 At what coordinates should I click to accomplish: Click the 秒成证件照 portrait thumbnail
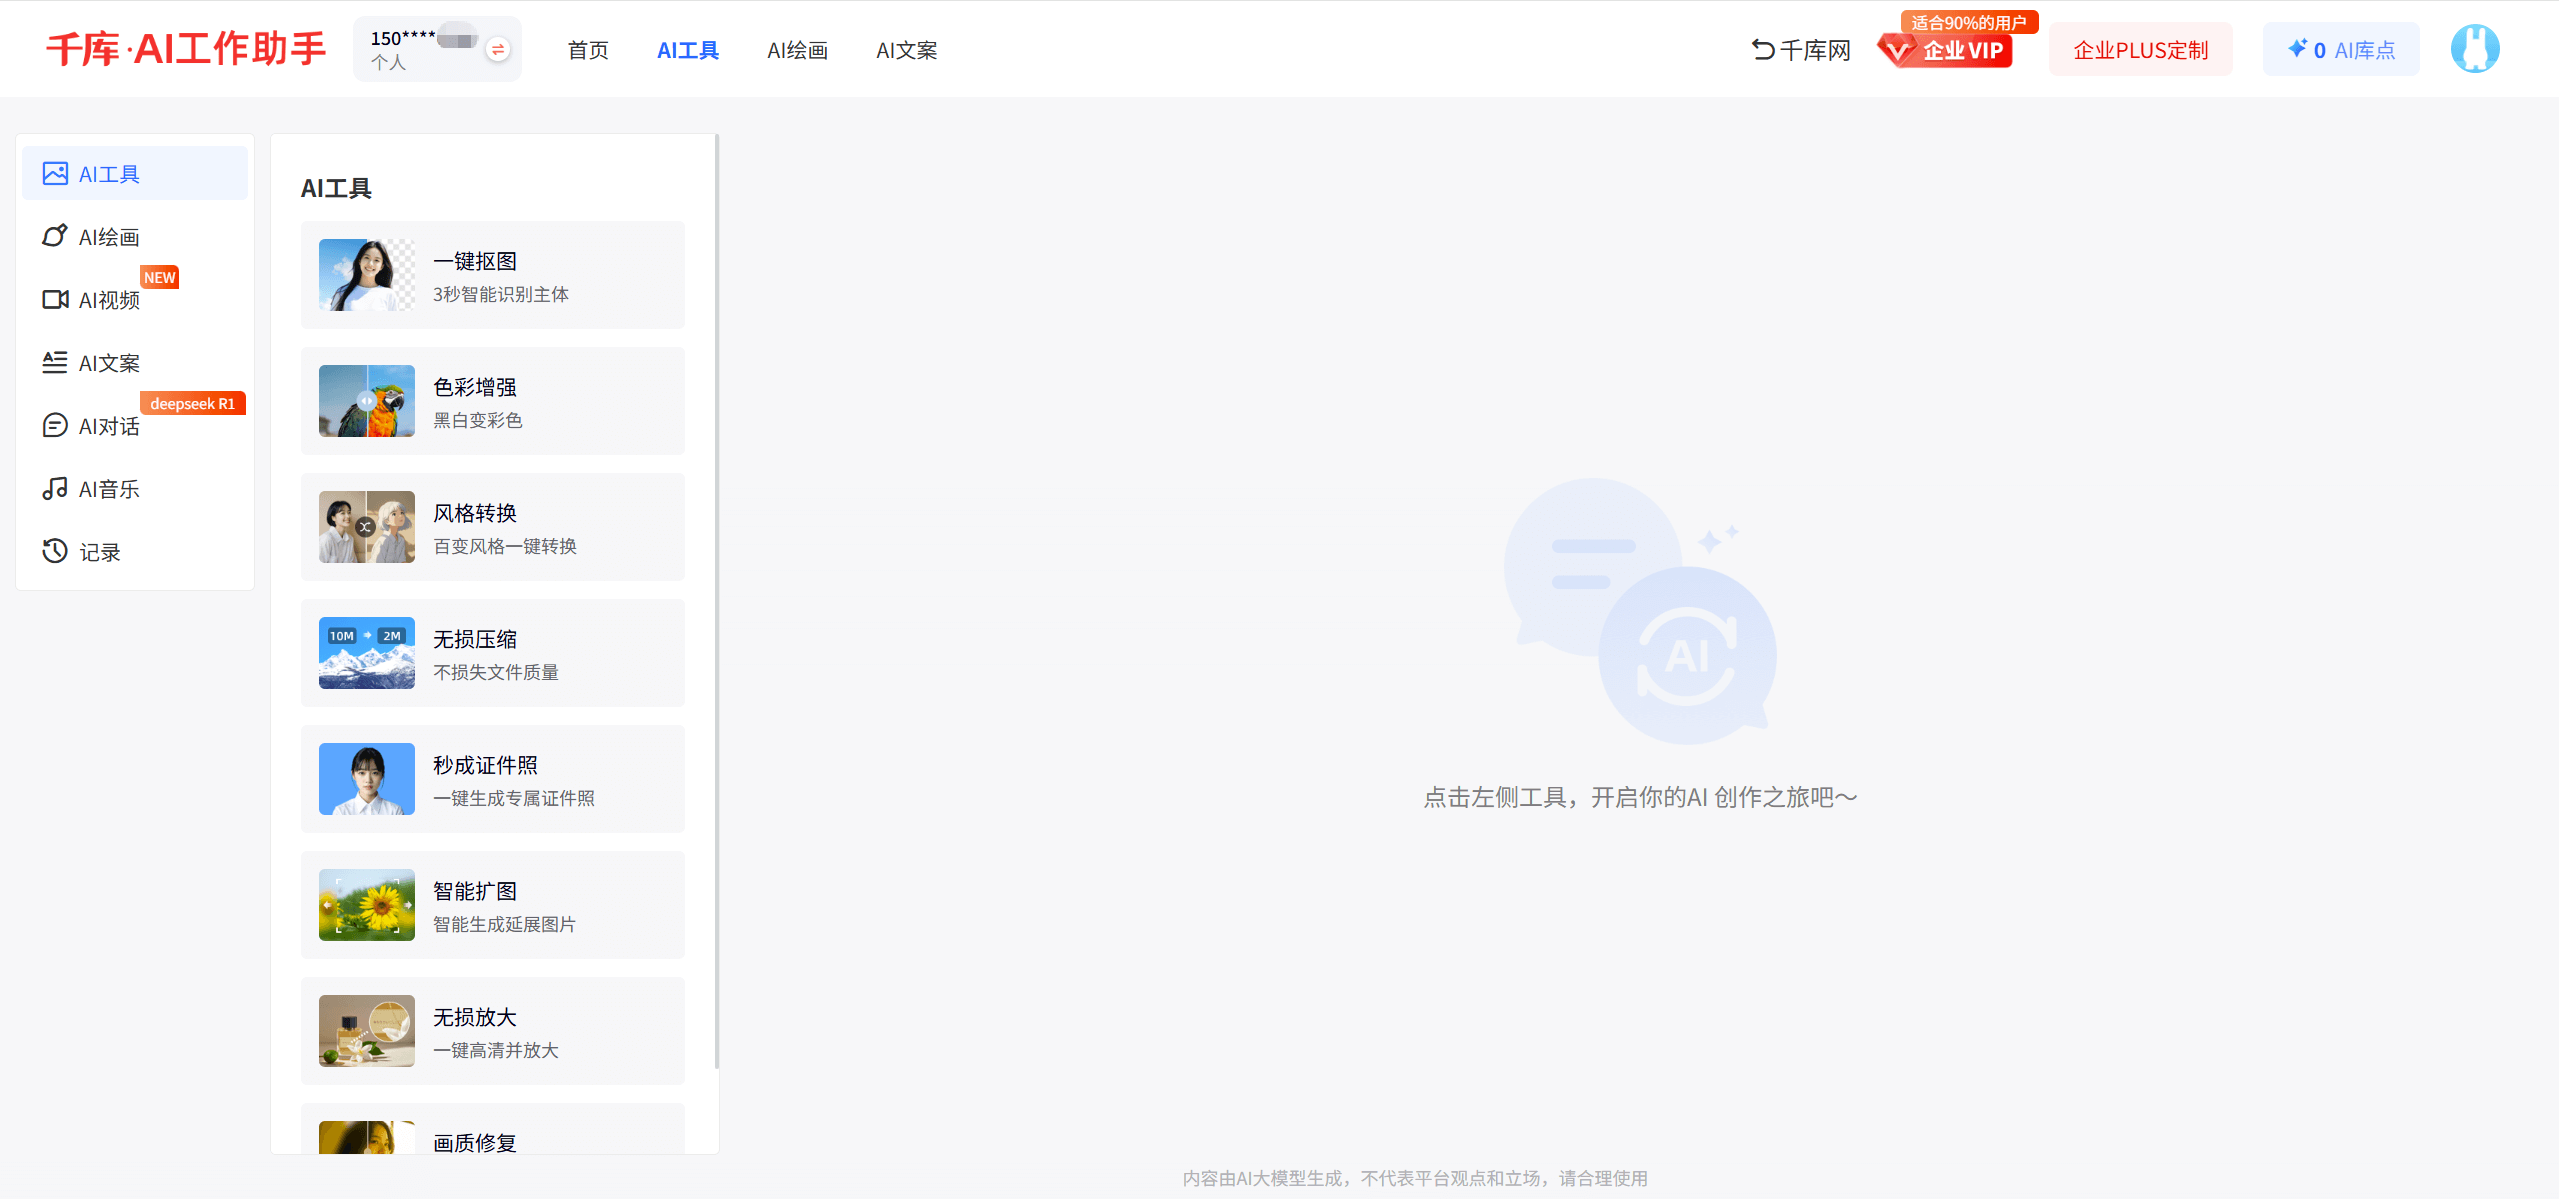[x=366, y=779]
